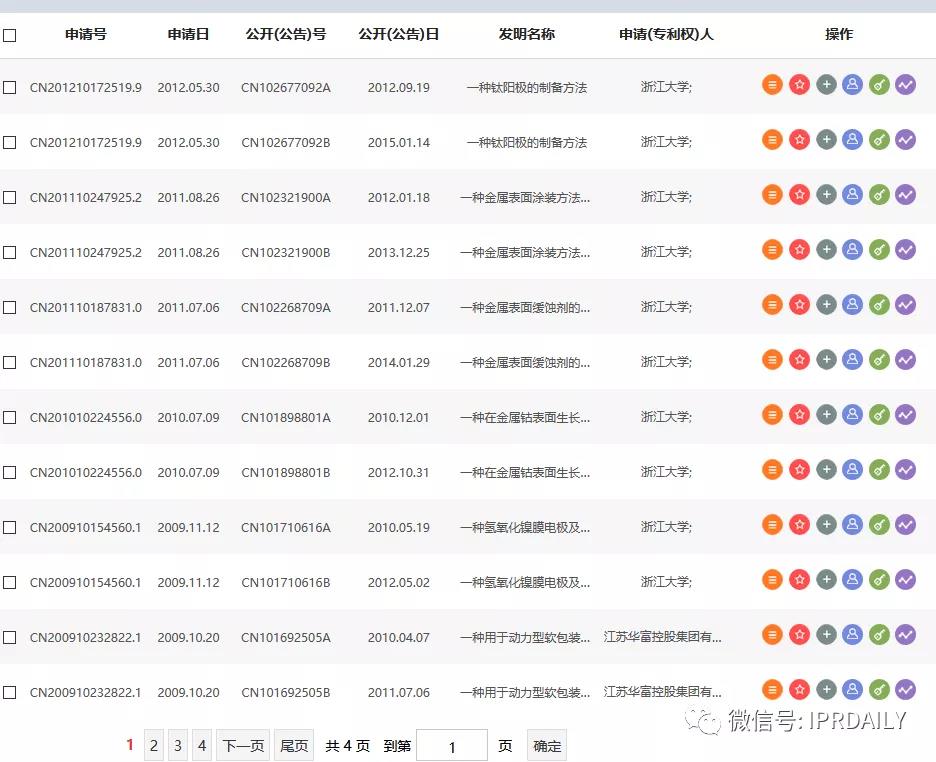
Task: Click publication number CN102321900B
Action: click(286, 252)
